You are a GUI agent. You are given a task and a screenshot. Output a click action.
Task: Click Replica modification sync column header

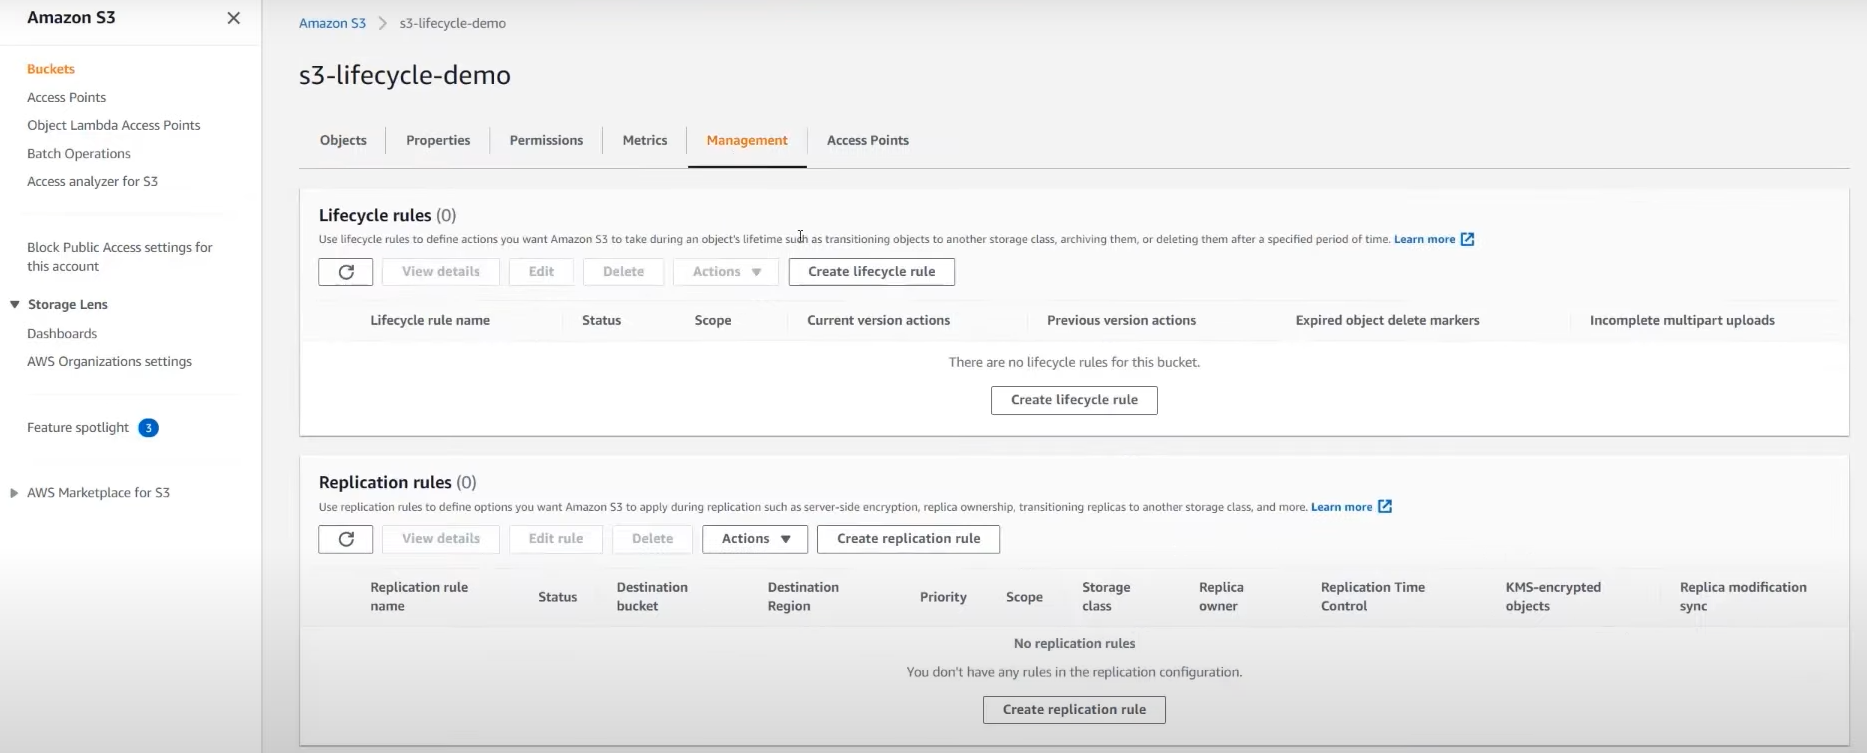click(1743, 597)
